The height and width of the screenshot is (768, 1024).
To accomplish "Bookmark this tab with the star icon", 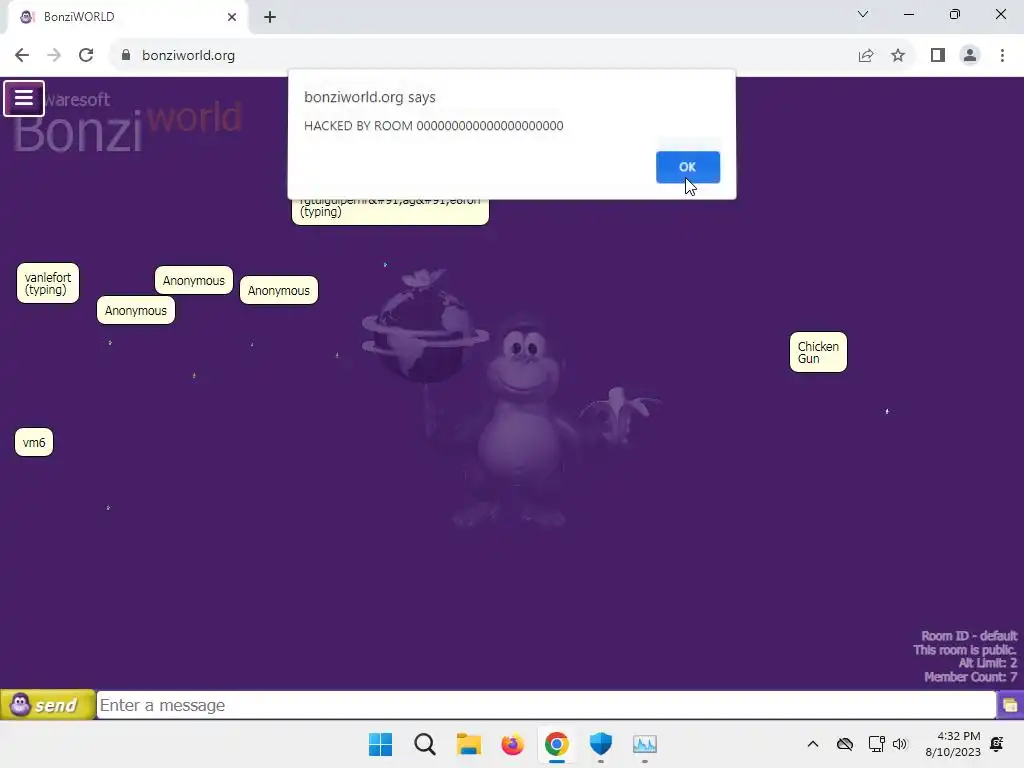I will pos(898,56).
